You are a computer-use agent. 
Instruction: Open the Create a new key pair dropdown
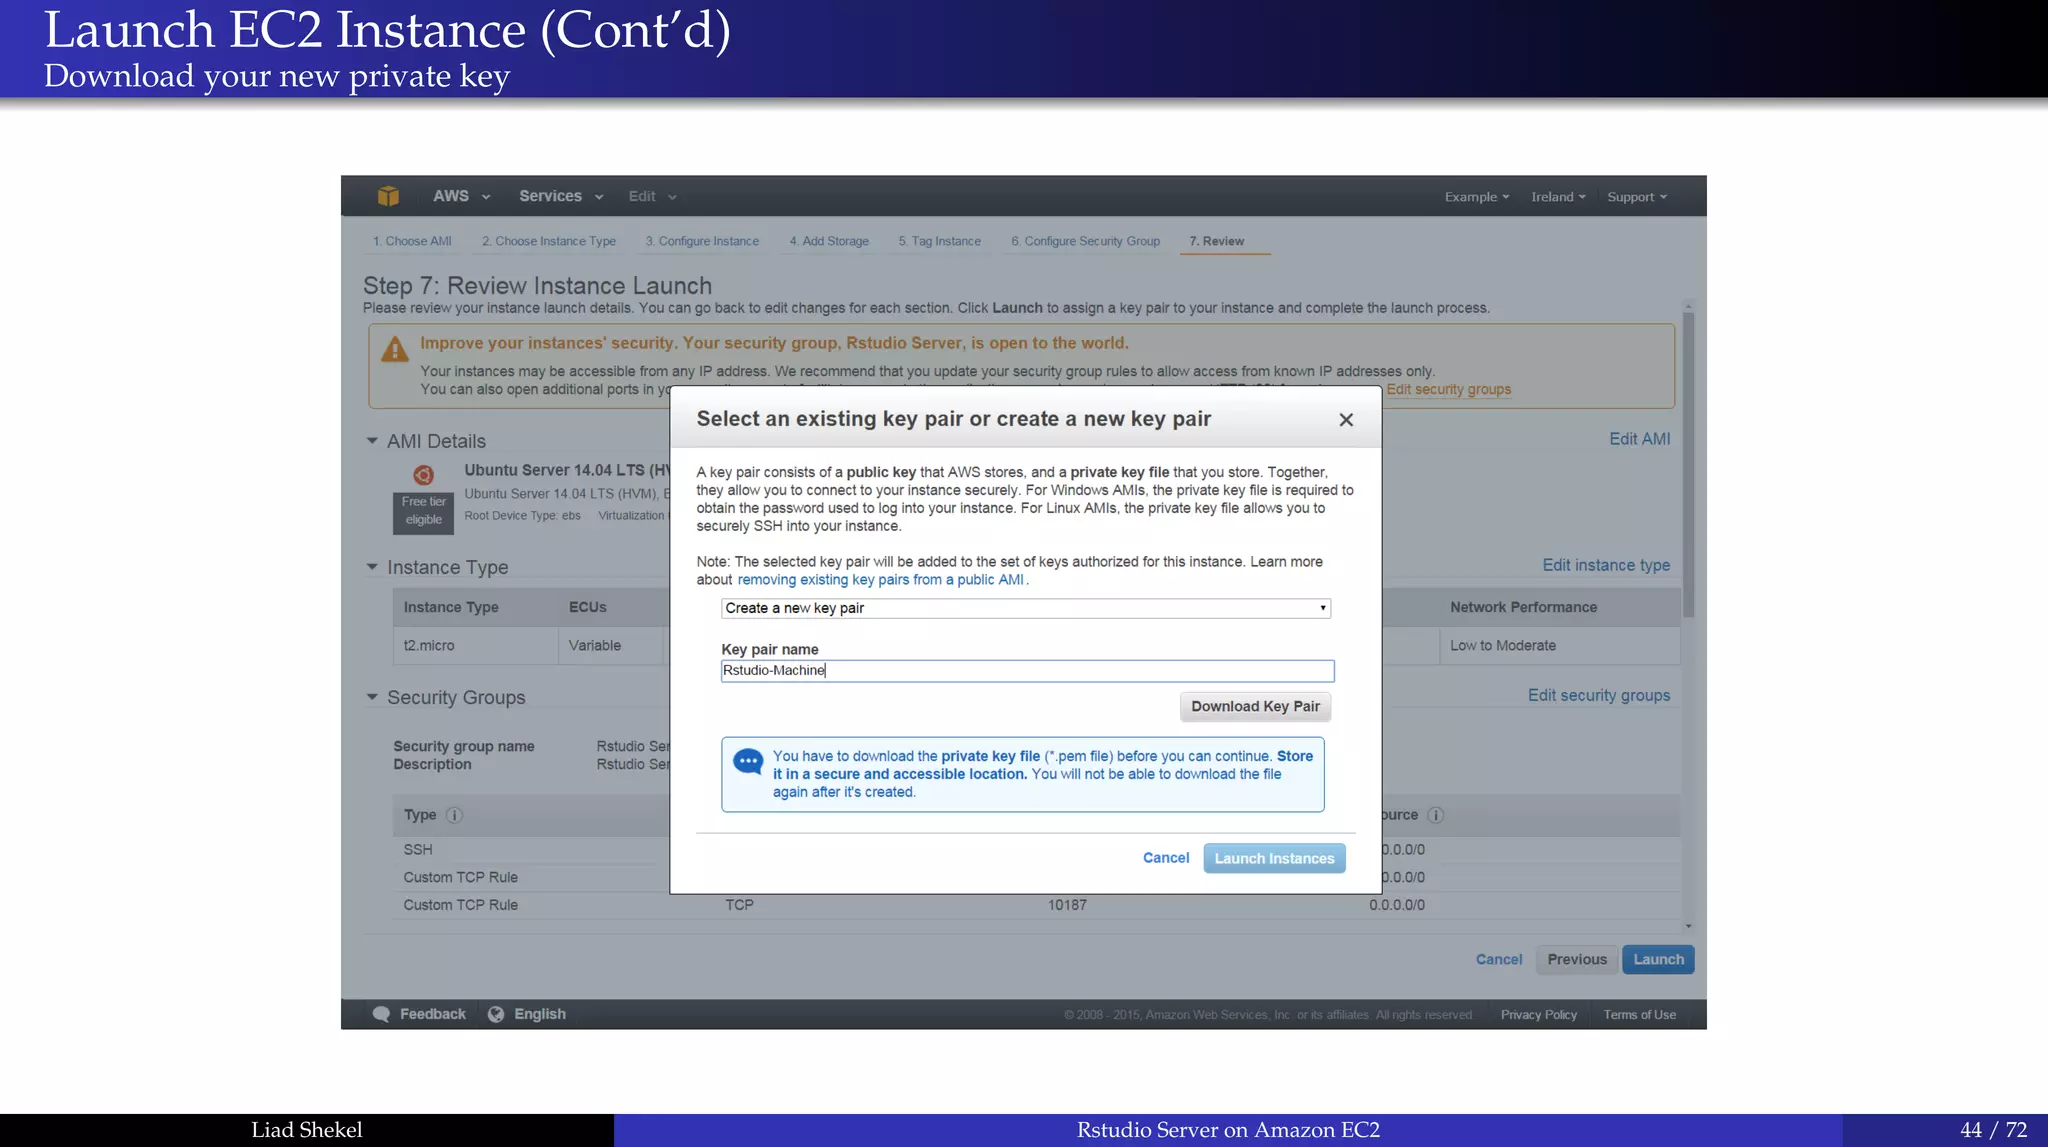pyautogui.click(x=1026, y=608)
